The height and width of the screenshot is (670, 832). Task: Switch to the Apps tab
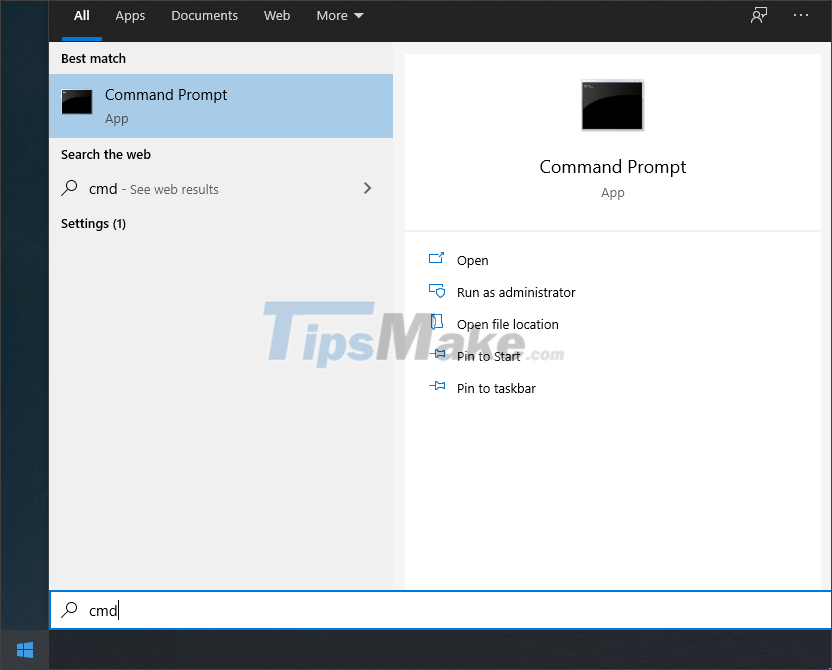[130, 15]
